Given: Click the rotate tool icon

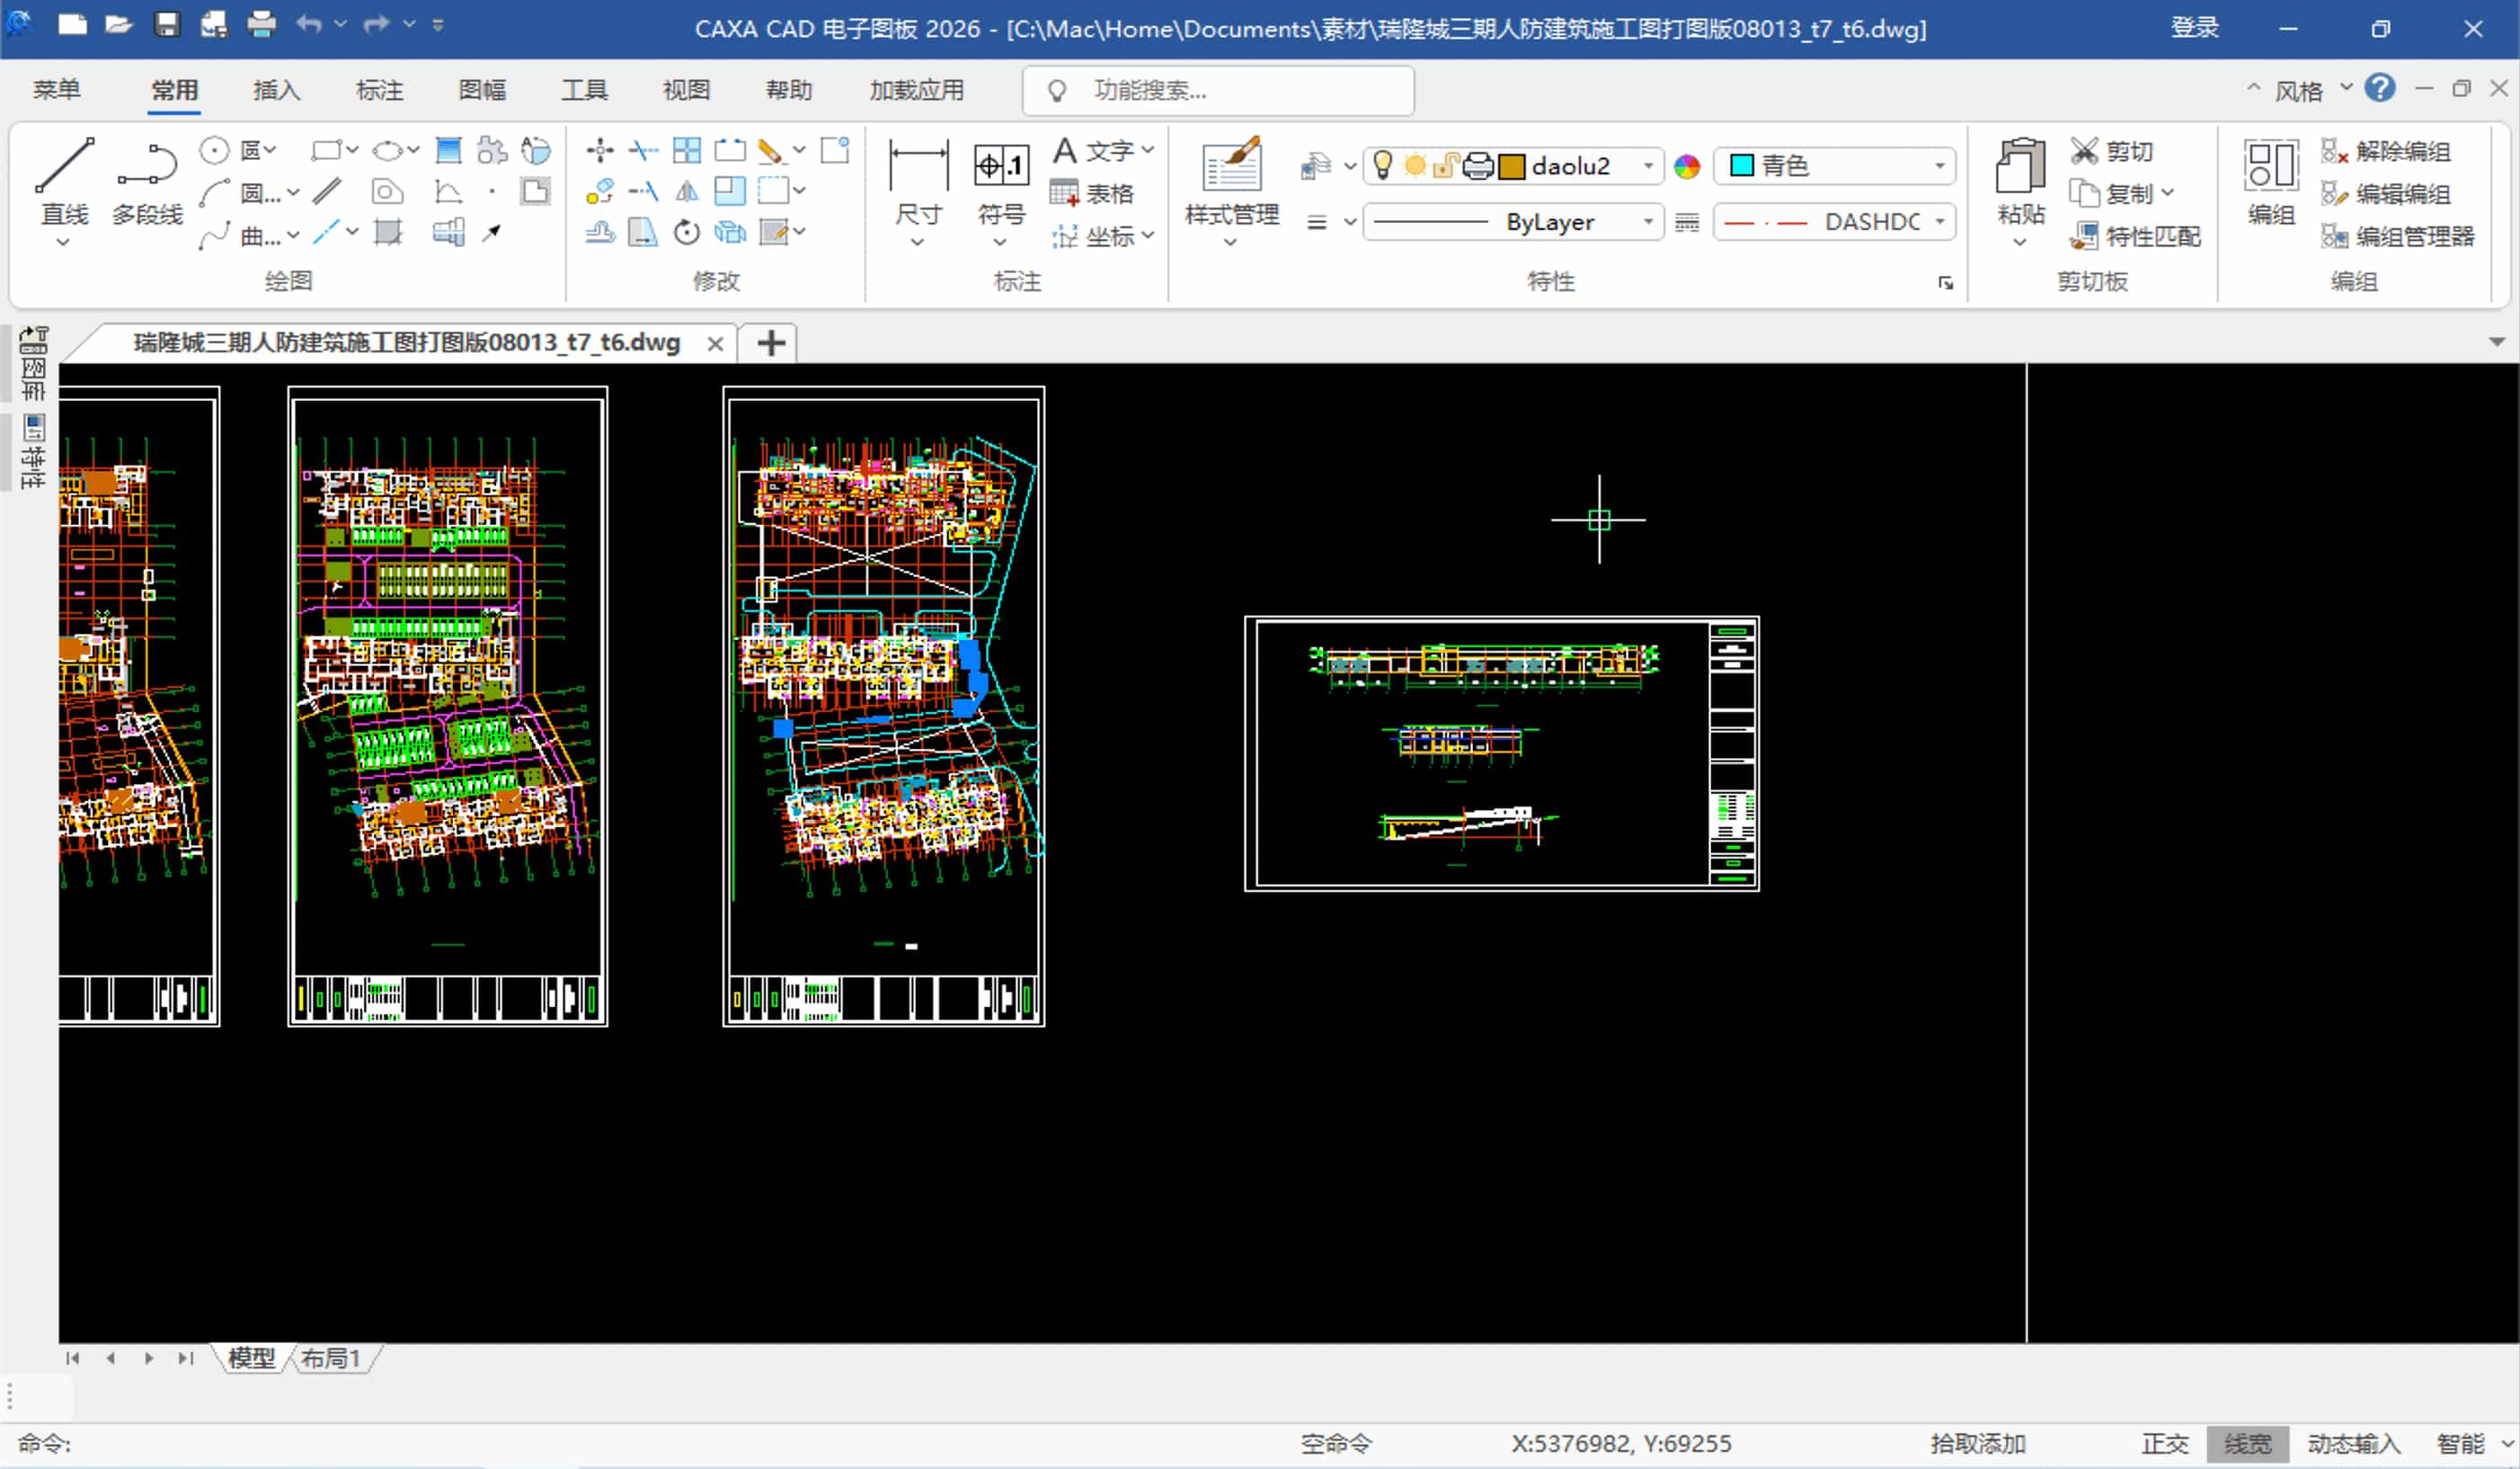Looking at the screenshot, I should point(686,233).
